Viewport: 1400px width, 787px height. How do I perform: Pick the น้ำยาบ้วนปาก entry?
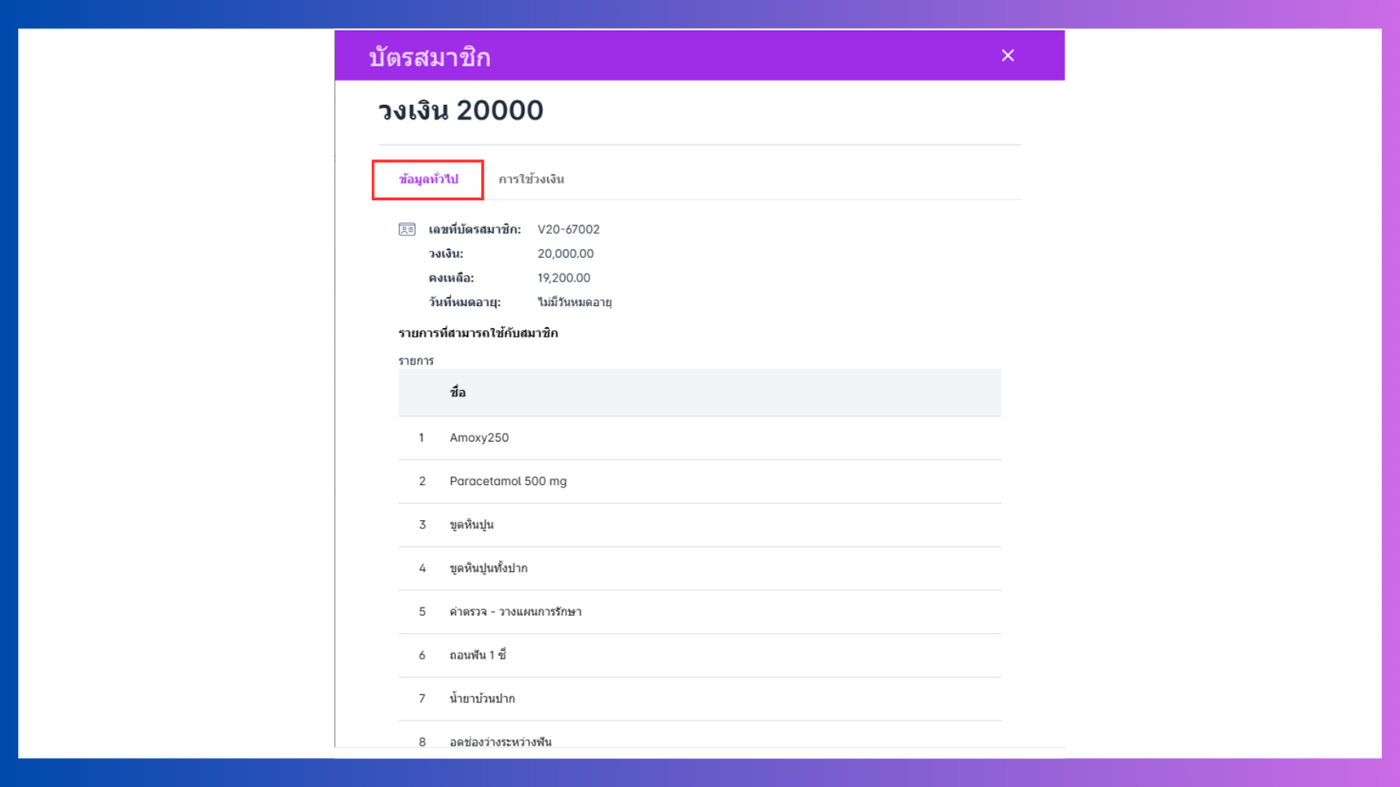(482, 699)
